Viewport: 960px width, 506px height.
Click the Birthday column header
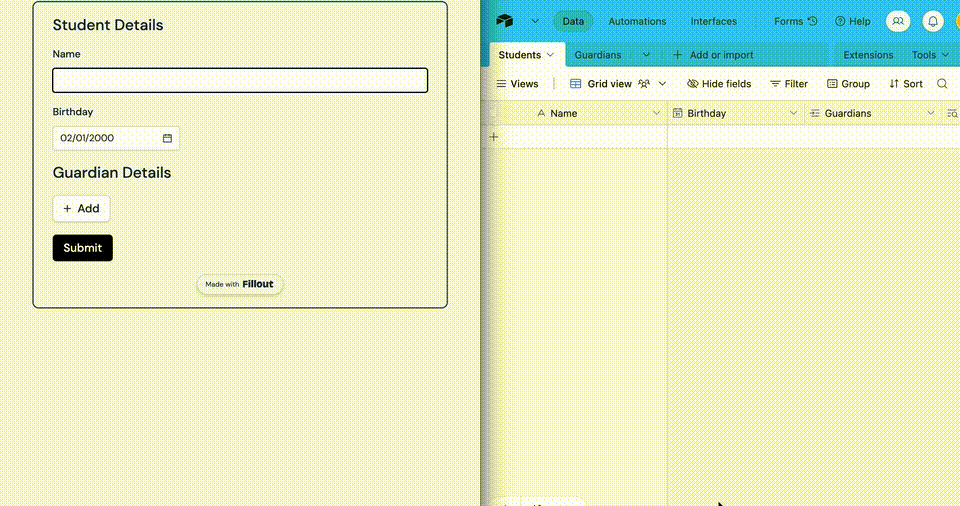pos(736,113)
